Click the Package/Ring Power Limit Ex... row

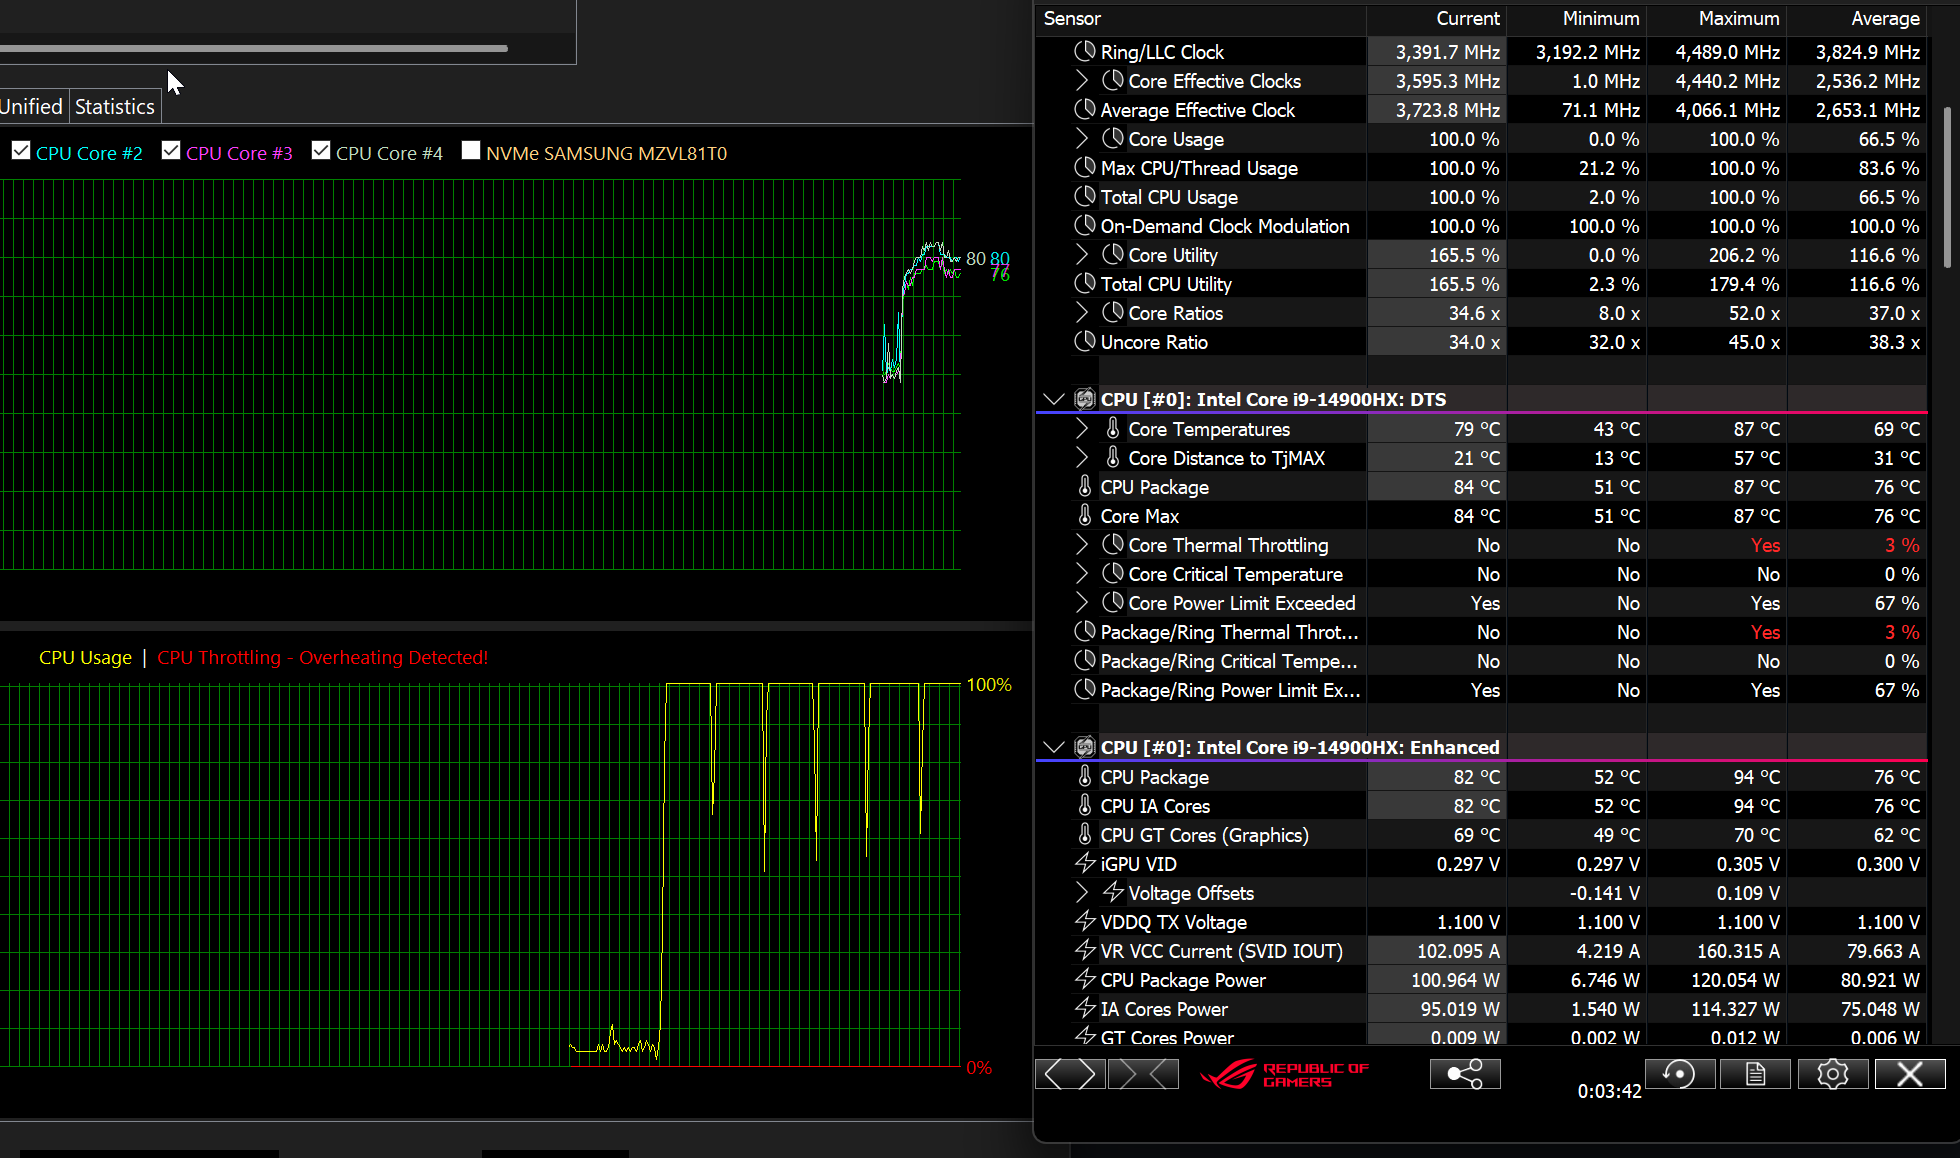click(x=1482, y=689)
